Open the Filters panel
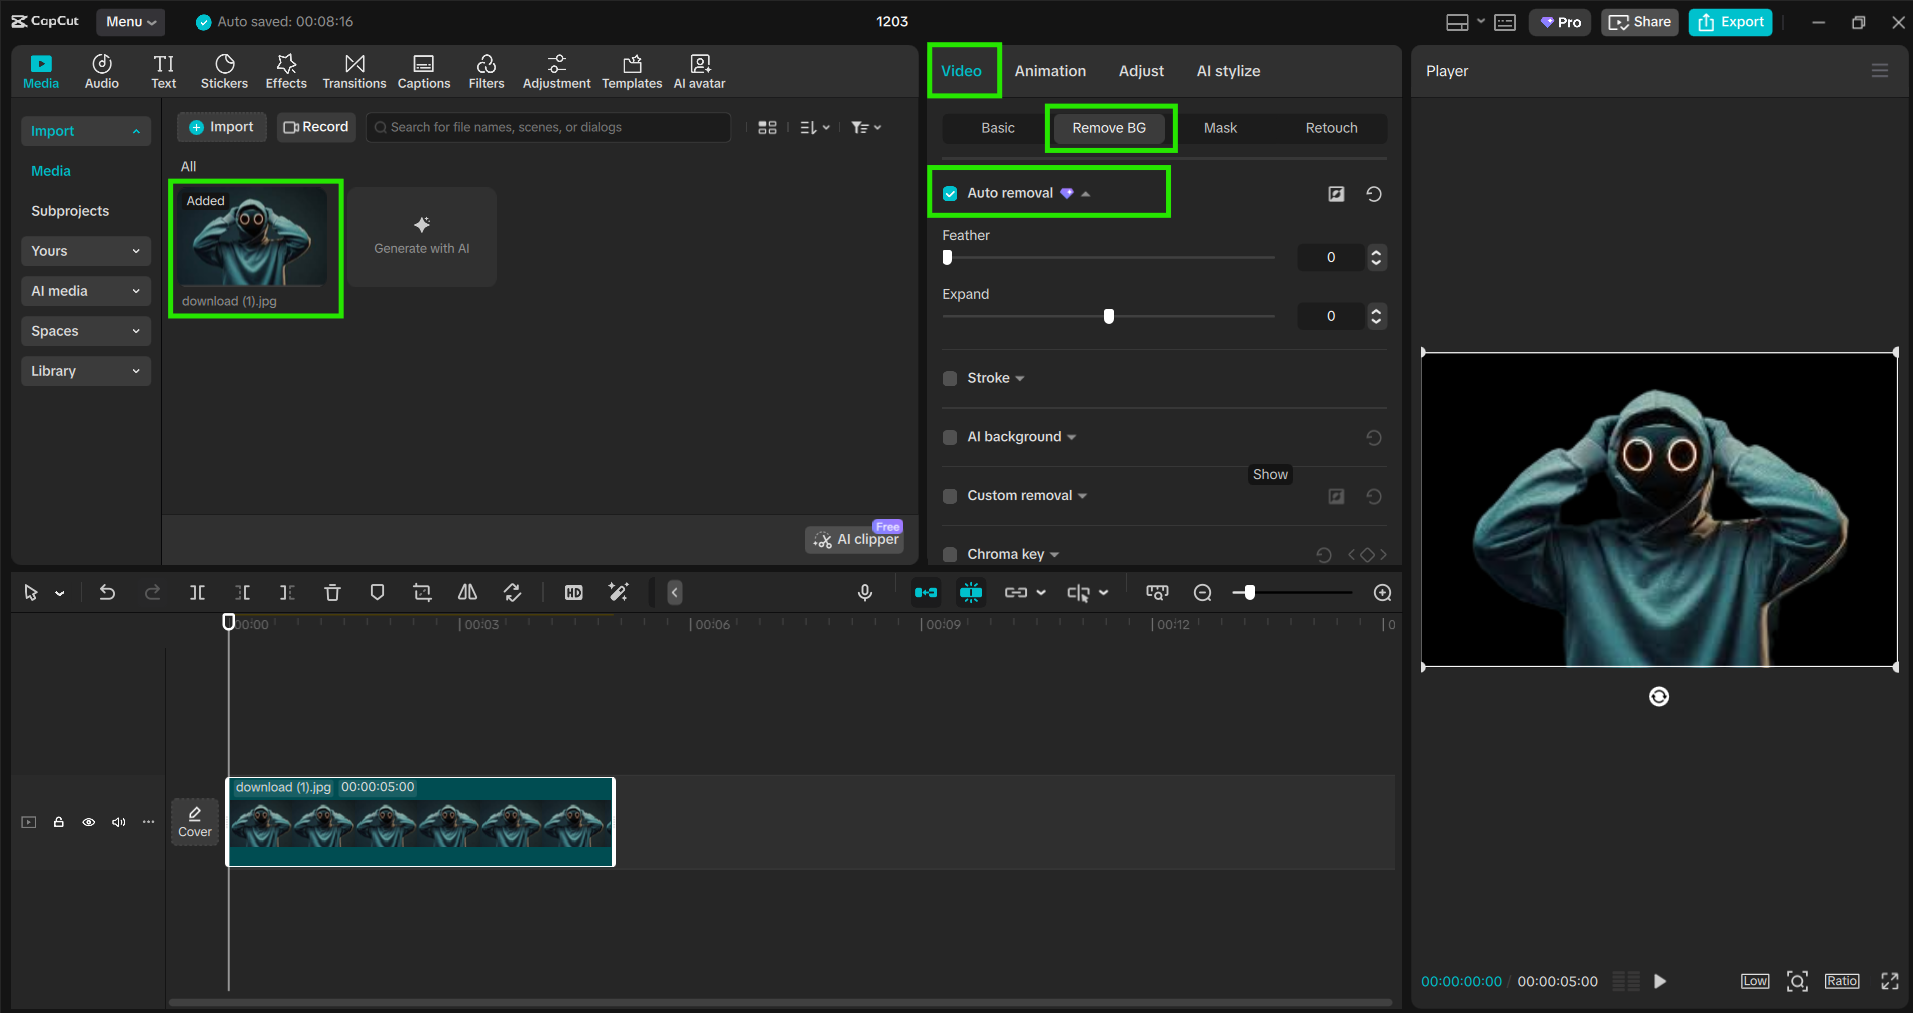 point(486,71)
